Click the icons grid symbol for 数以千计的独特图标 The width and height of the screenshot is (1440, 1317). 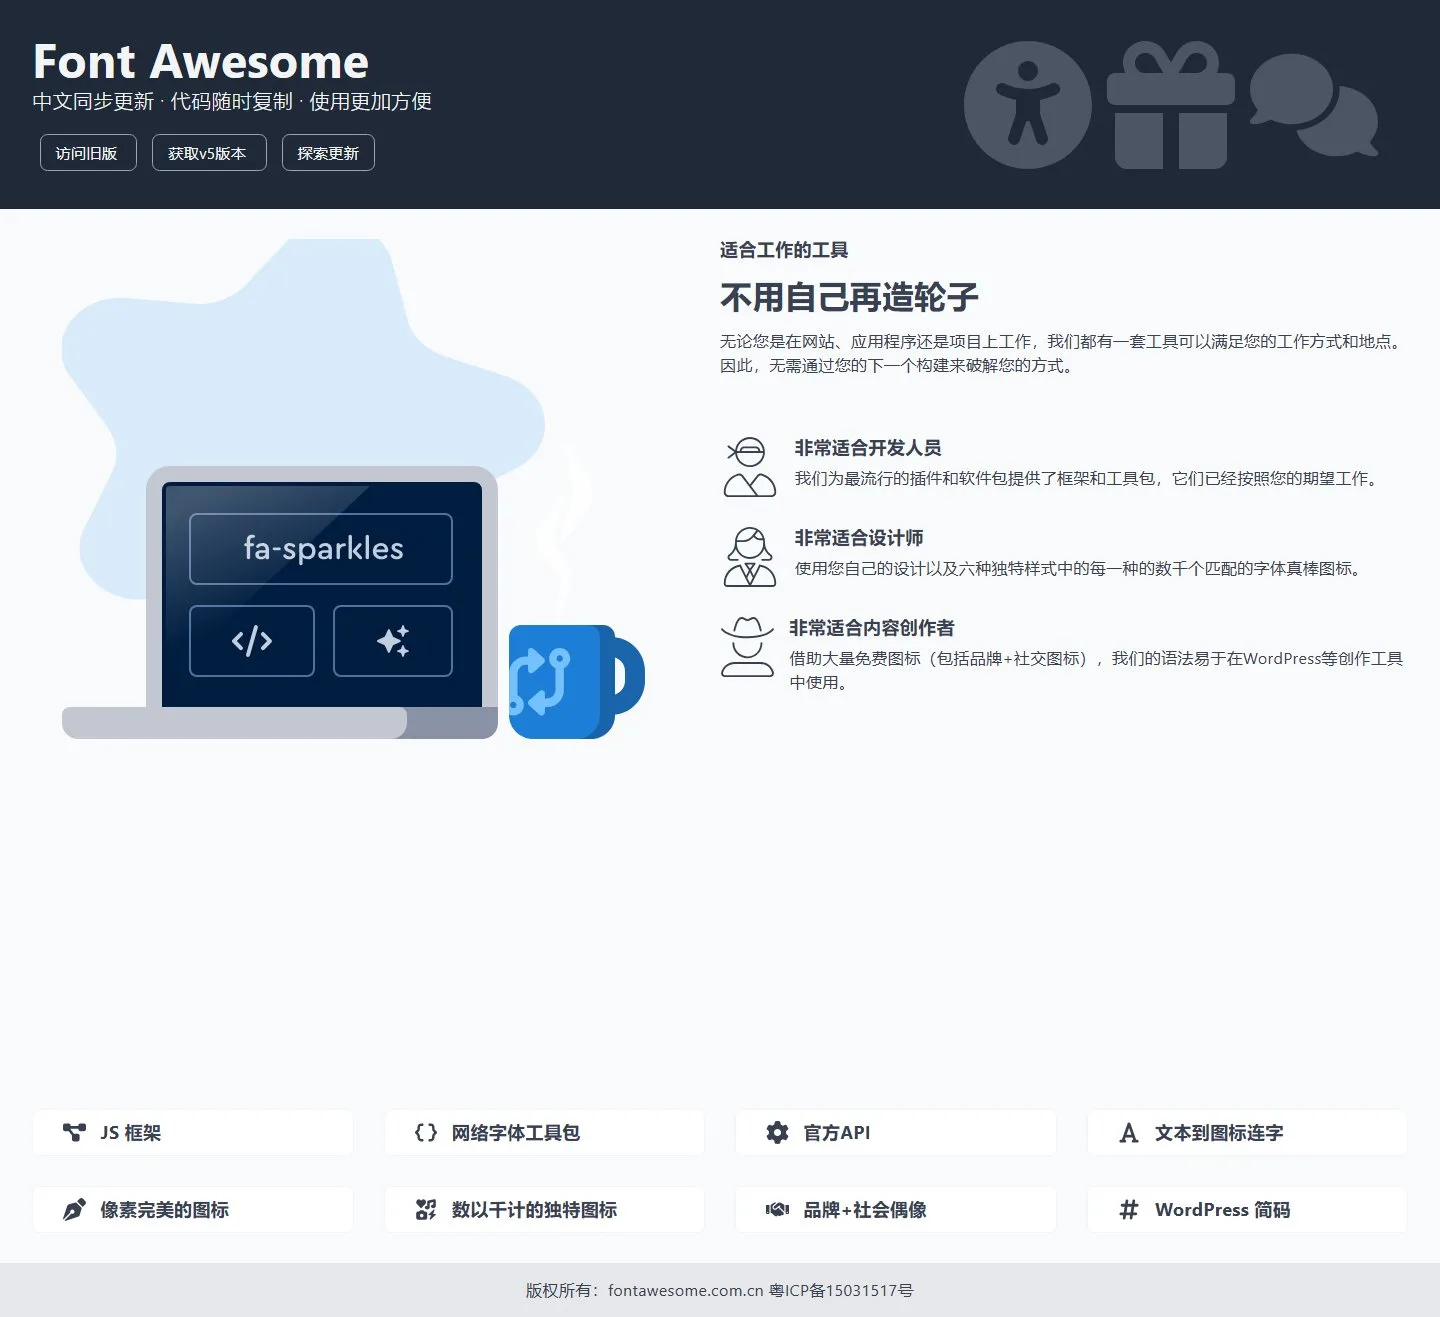click(x=426, y=1210)
